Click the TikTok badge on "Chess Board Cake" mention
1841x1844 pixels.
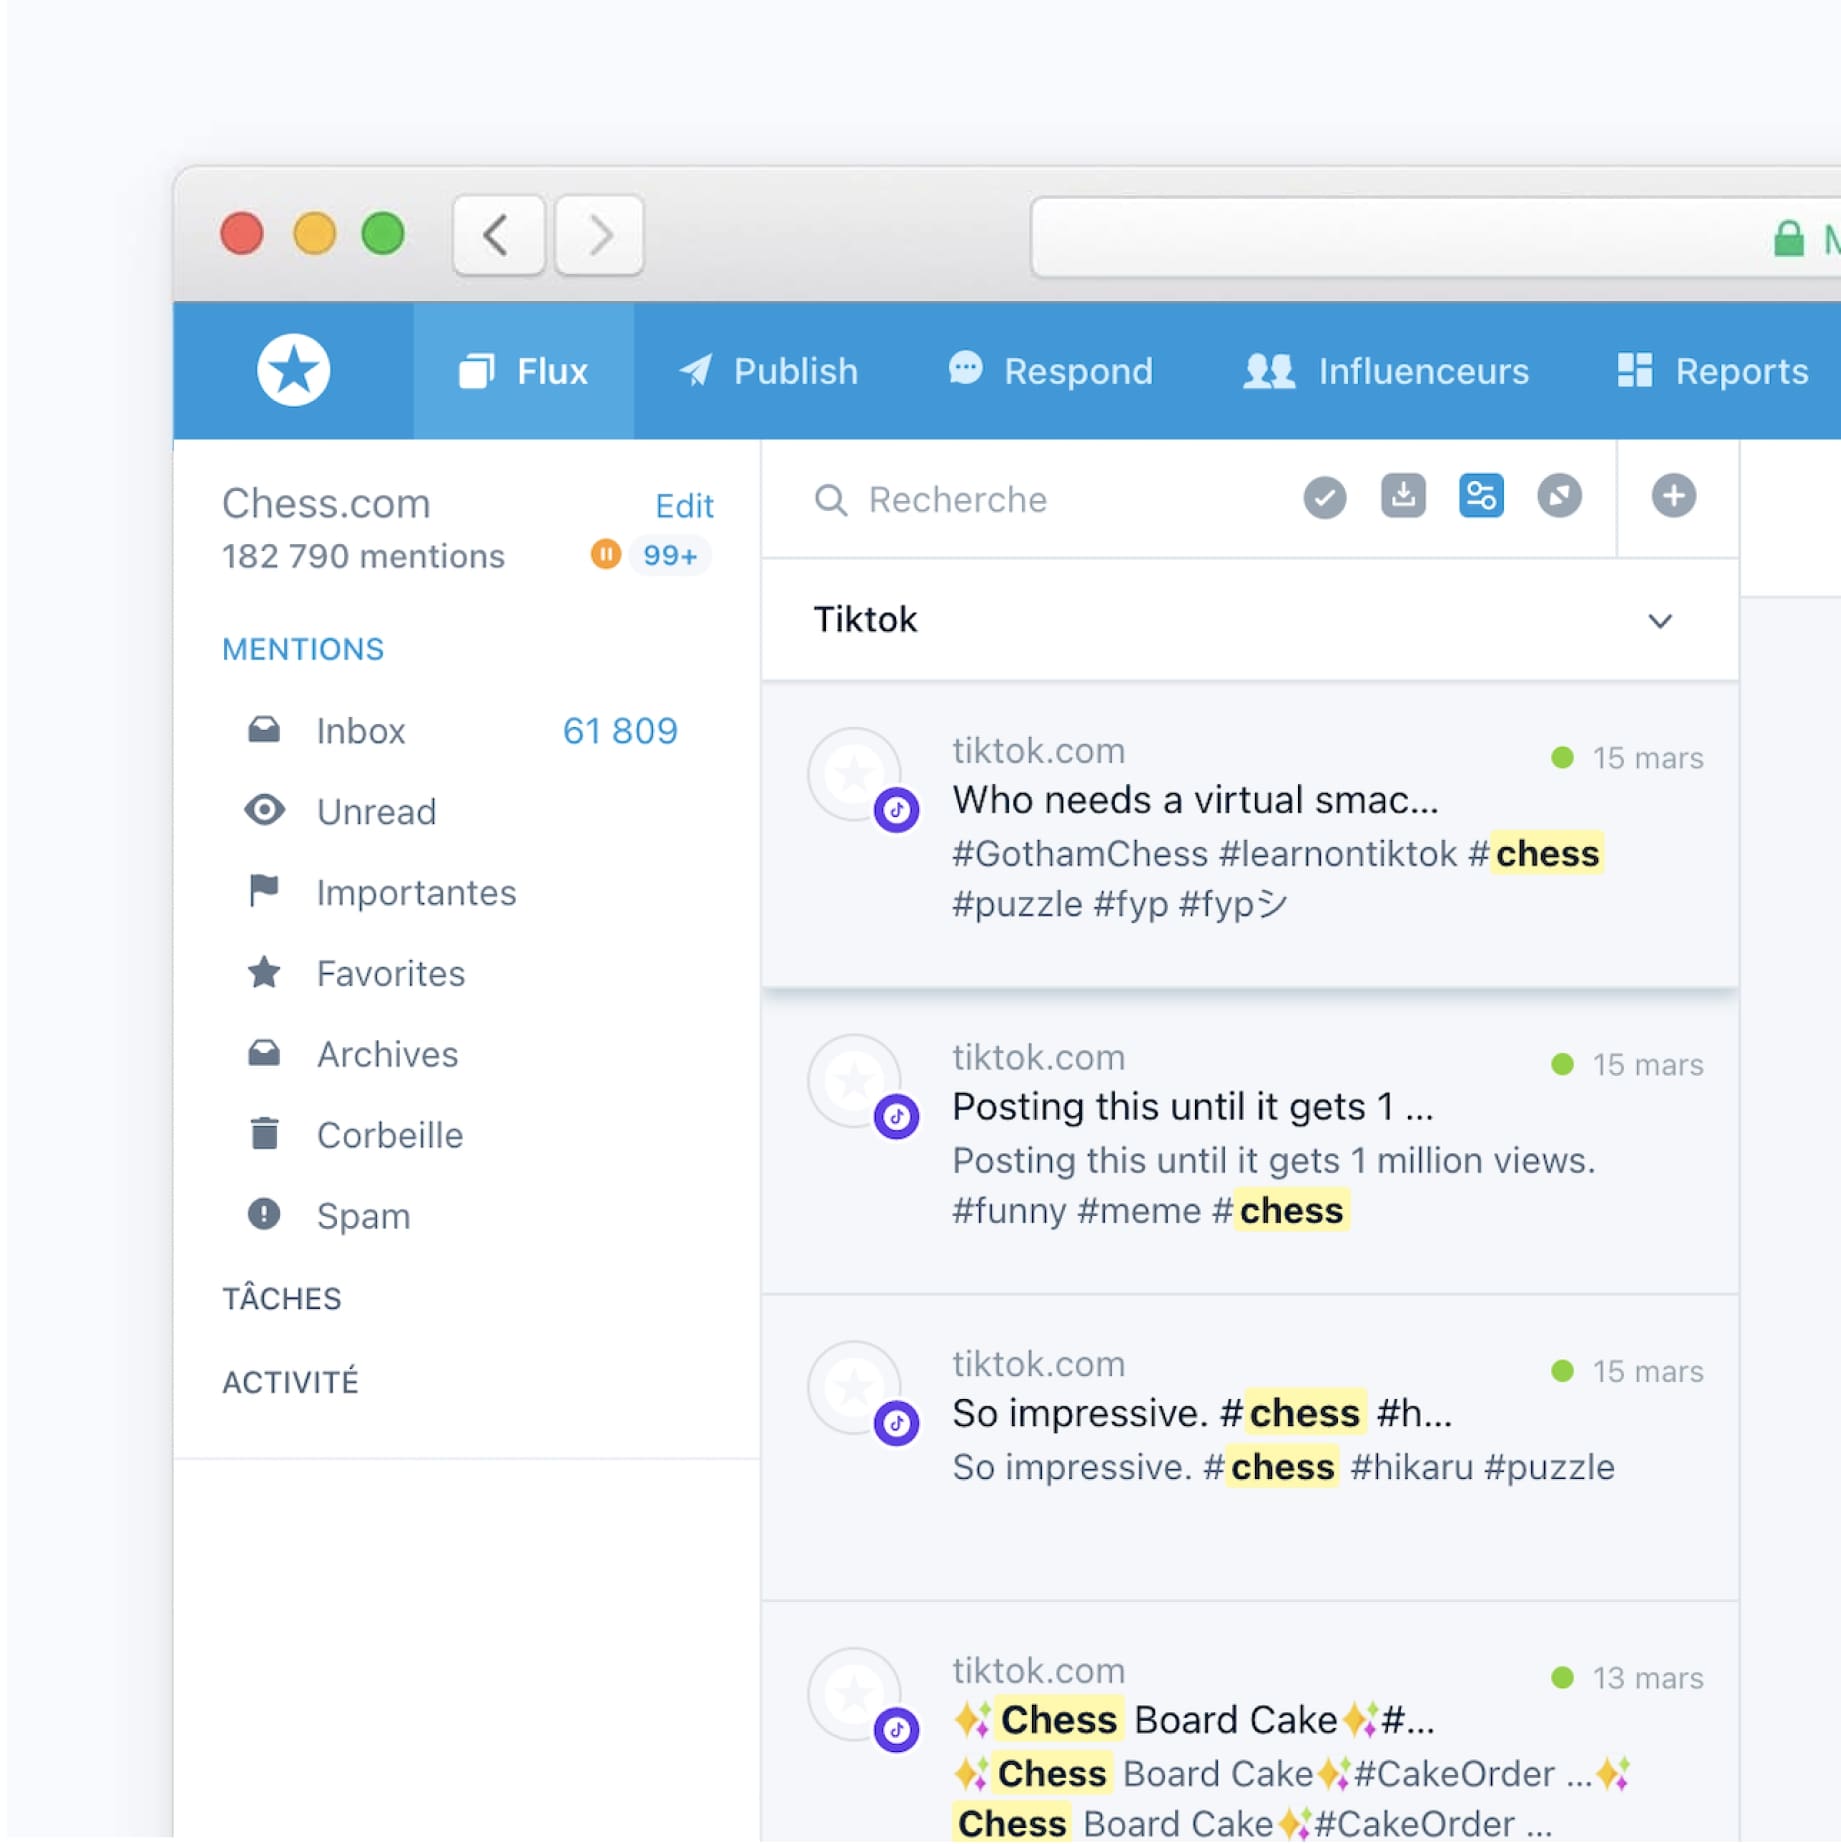coord(896,1729)
